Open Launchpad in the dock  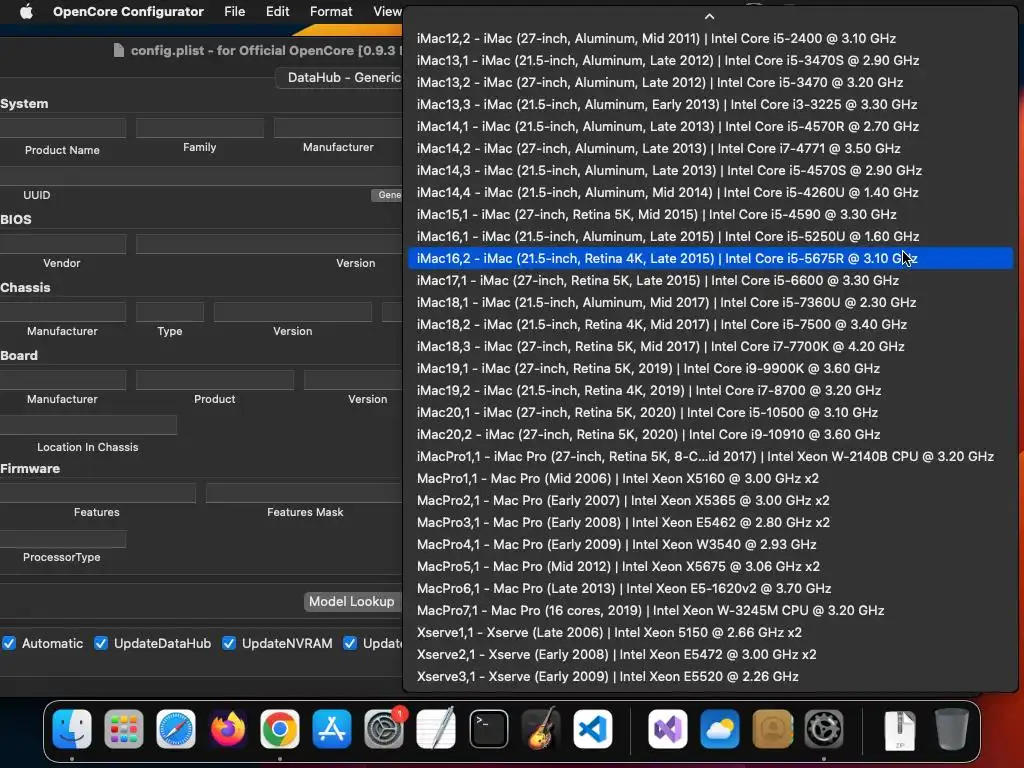[123, 728]
